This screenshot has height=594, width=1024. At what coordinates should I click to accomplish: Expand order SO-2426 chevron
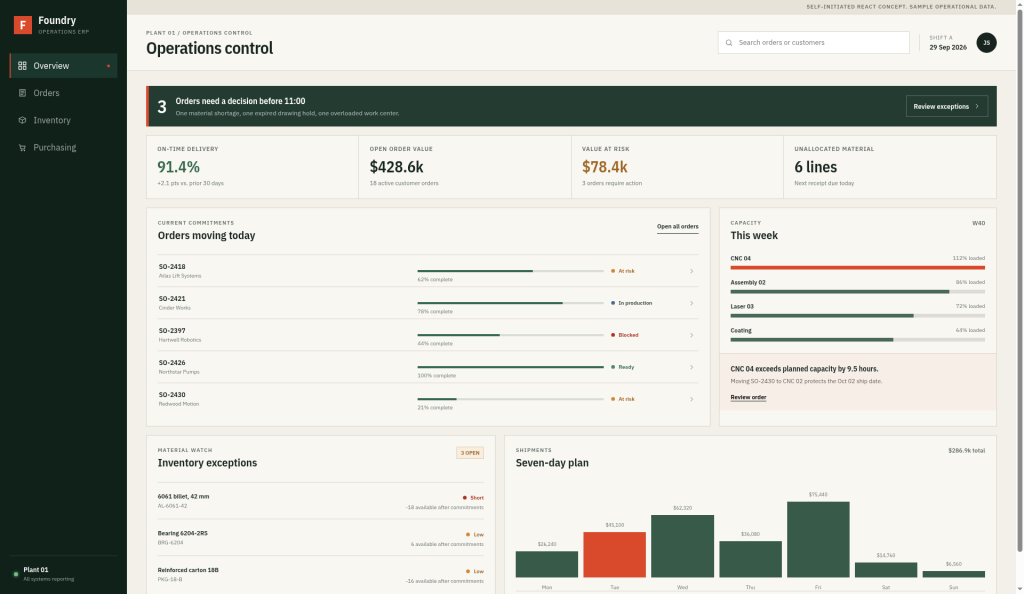point(692,367)
